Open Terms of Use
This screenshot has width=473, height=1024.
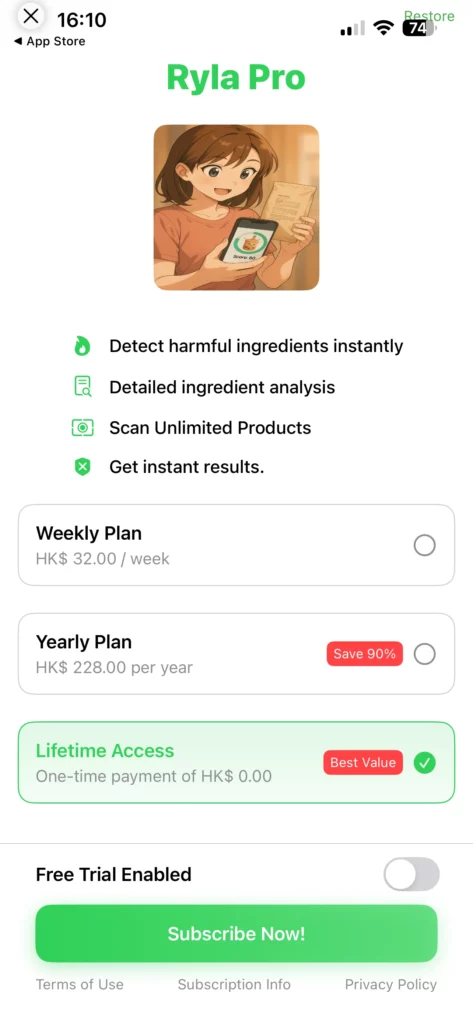pyautogui.click(x=80, y=984)
